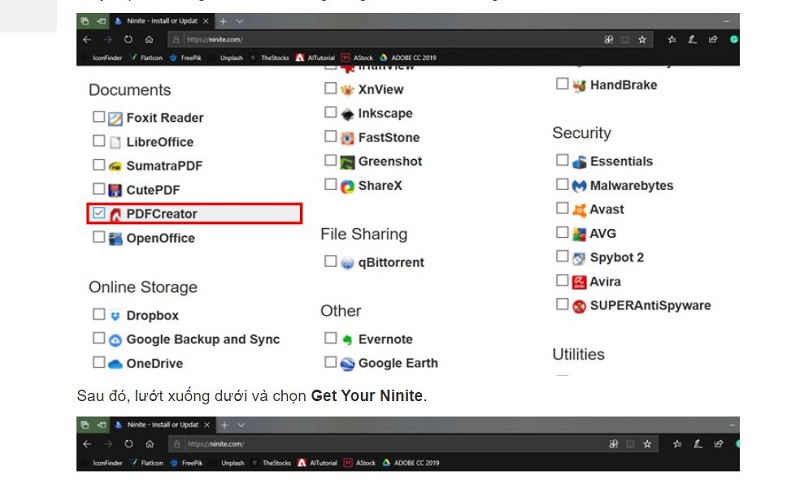Tick the Google Earth checkbox
This screenshot has height=492, width=800.
point(331,362)
